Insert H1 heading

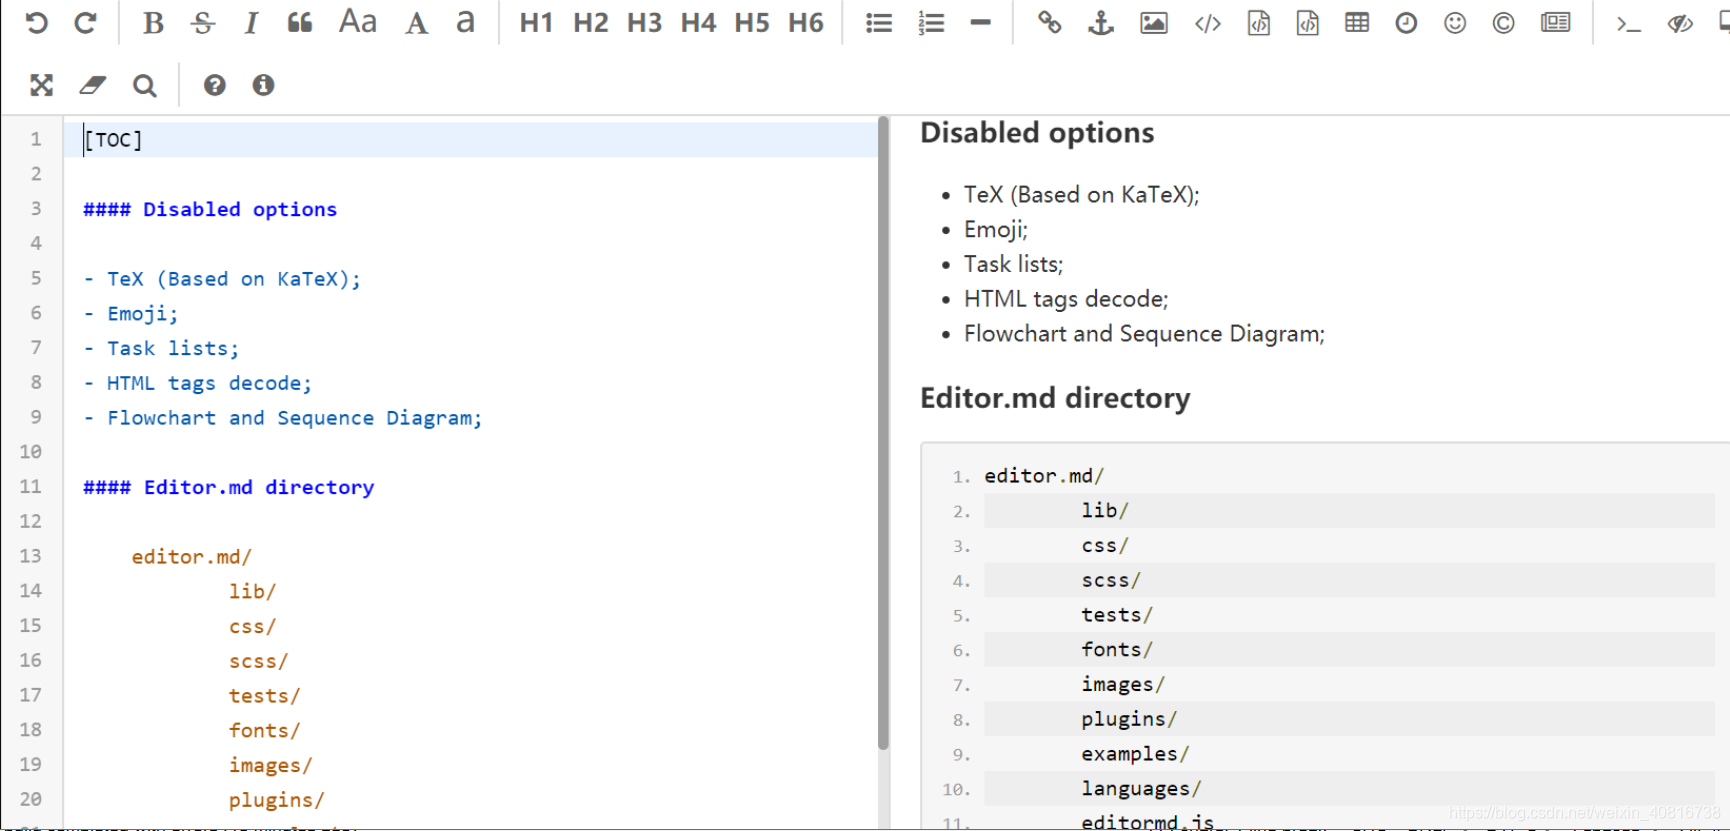click(536, 22)
